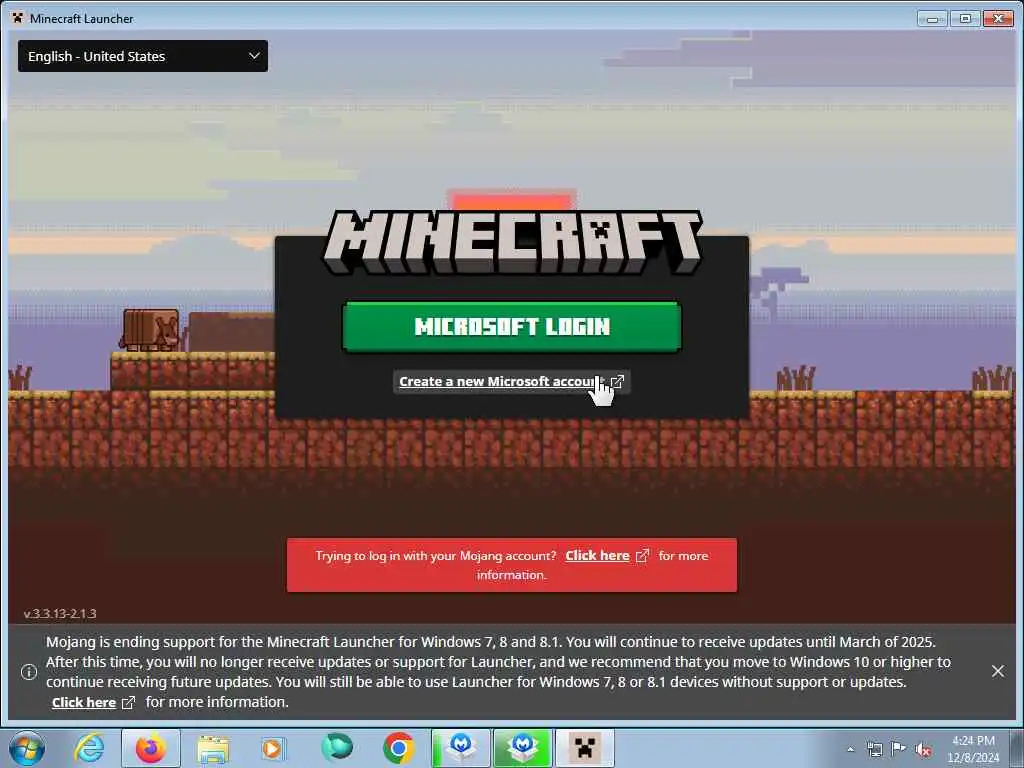This screenshot has height=768, width=1024.
Task: Click the muted volume speaker tray icon
Action: [923, 750]
